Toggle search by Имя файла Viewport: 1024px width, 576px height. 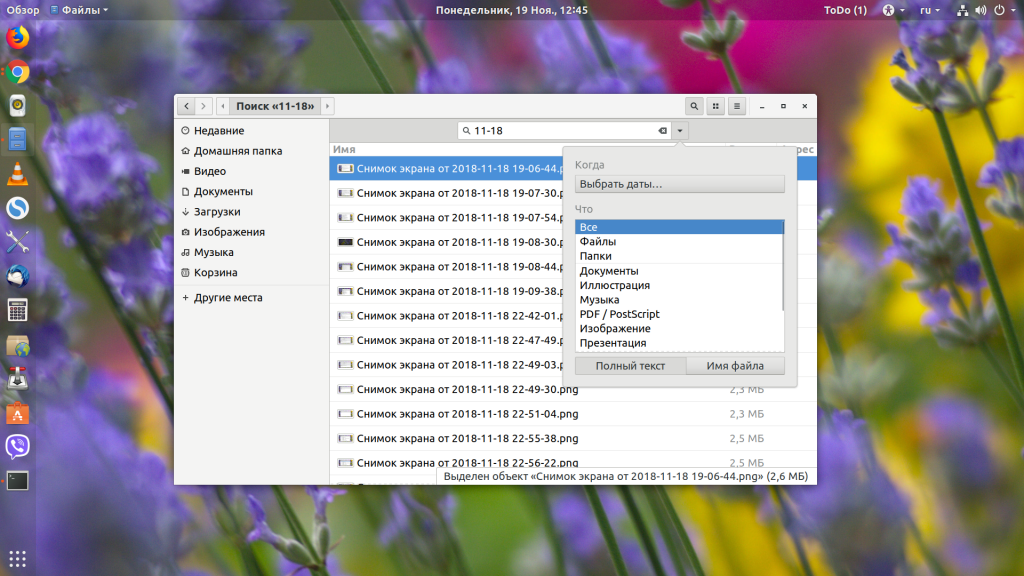735,366
